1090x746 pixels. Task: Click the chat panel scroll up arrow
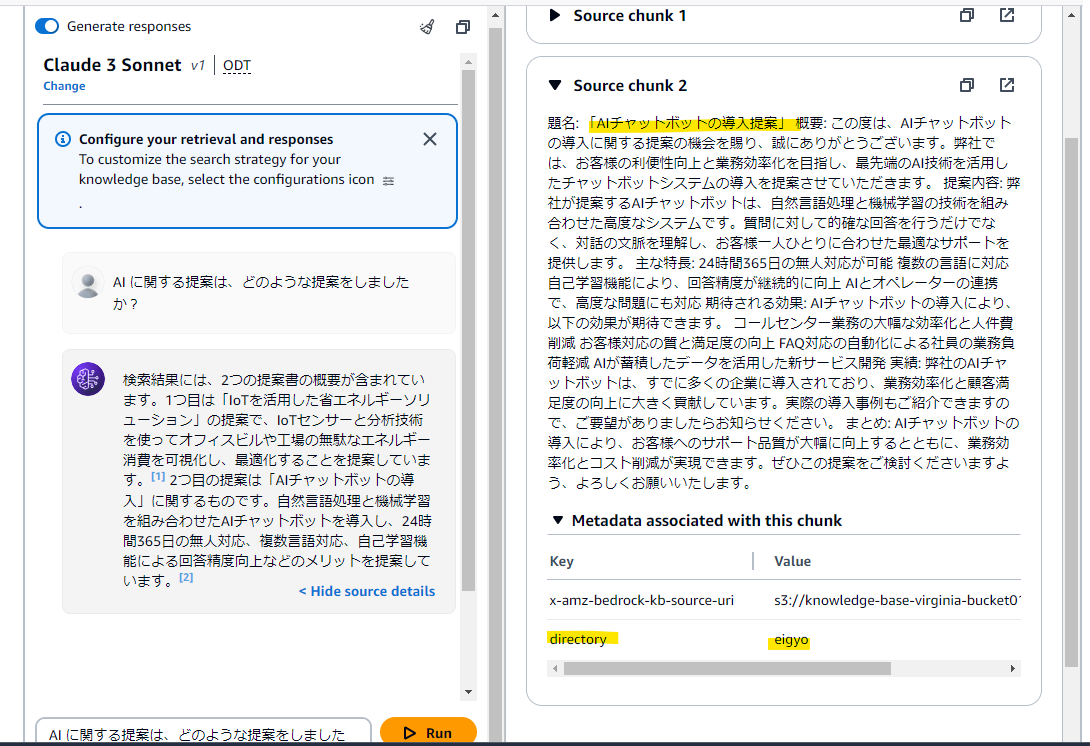[469, 63]
